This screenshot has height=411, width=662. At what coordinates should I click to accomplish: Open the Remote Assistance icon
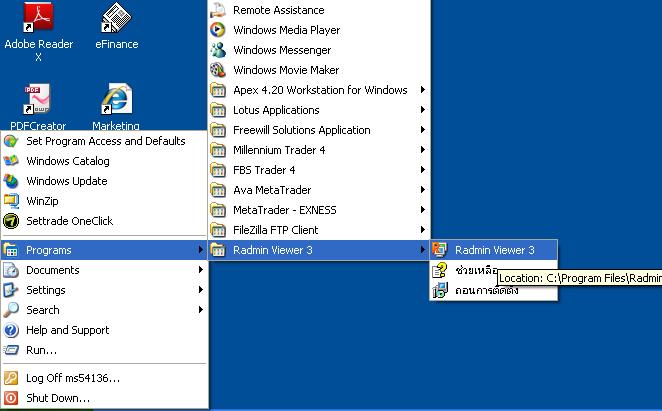click(x=218, y=10)
